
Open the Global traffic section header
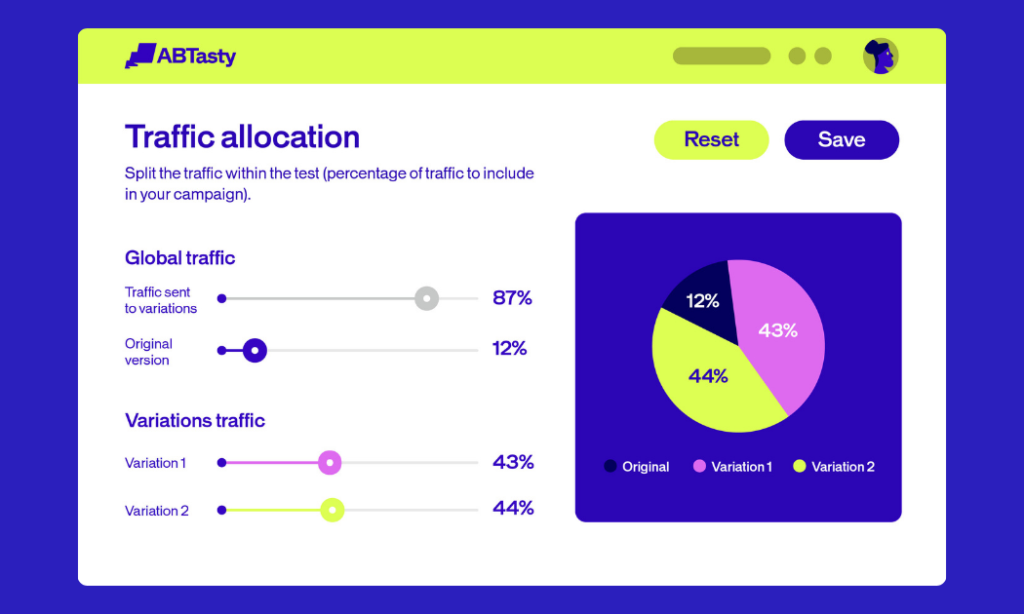pyautogui.click(x=180, y=258)
